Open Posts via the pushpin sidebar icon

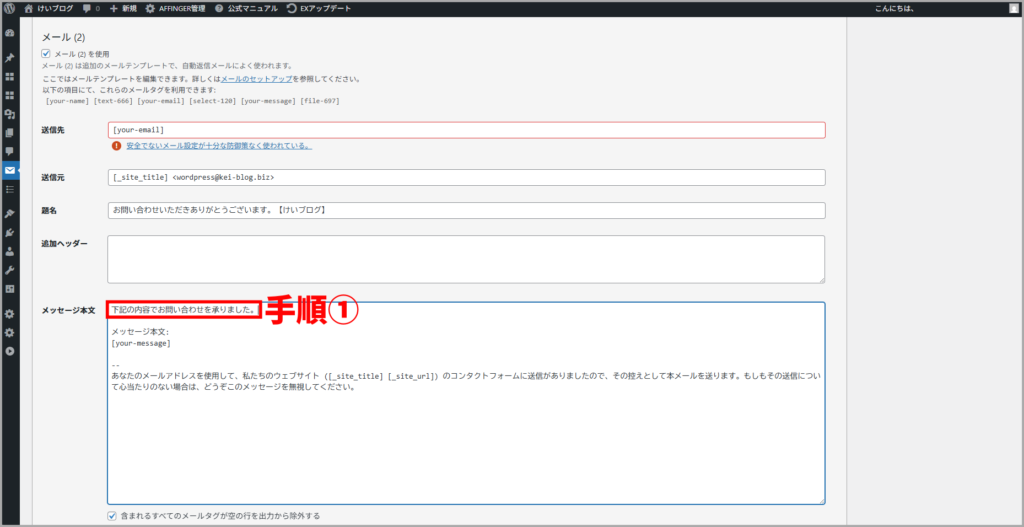[x=10, y=57]
